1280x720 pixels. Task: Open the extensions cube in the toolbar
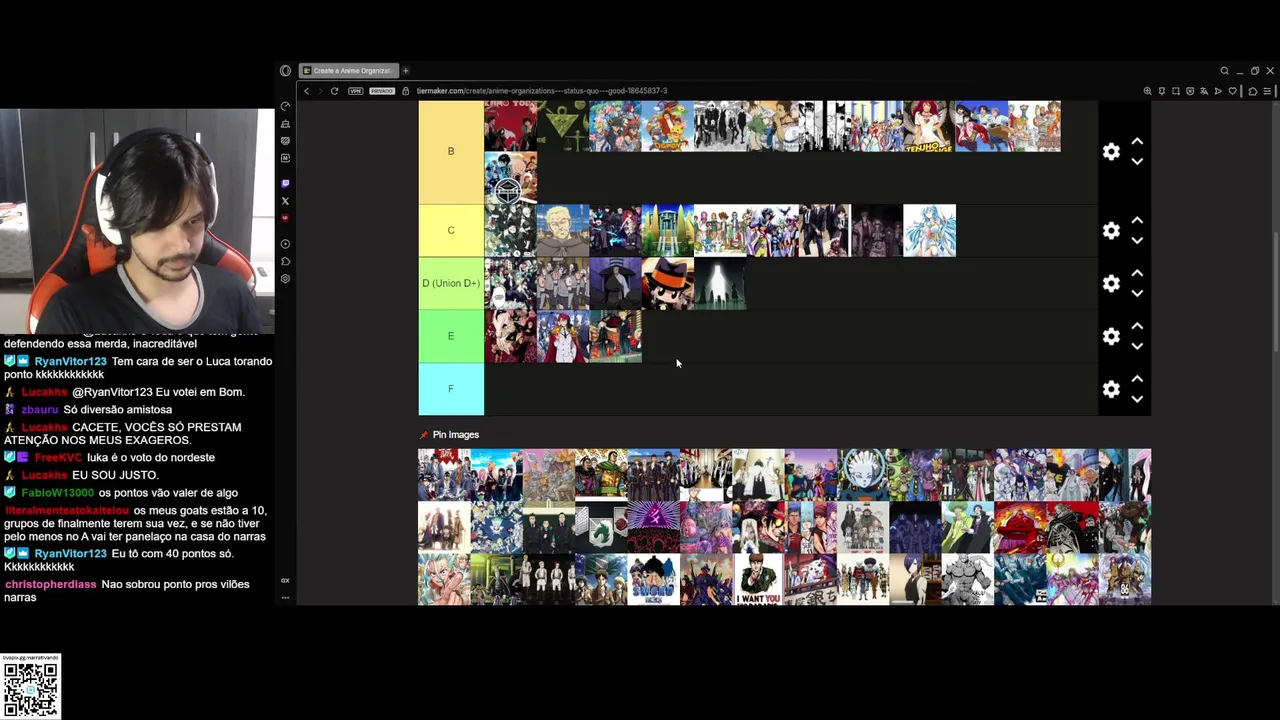1252,91
